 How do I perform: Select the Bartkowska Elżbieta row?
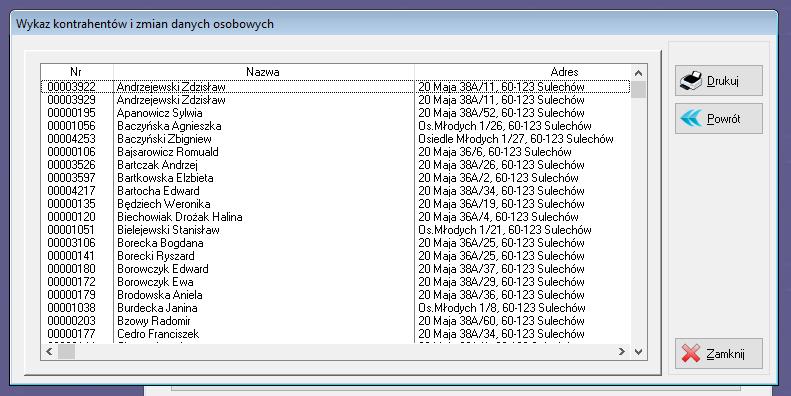[336, 178]
